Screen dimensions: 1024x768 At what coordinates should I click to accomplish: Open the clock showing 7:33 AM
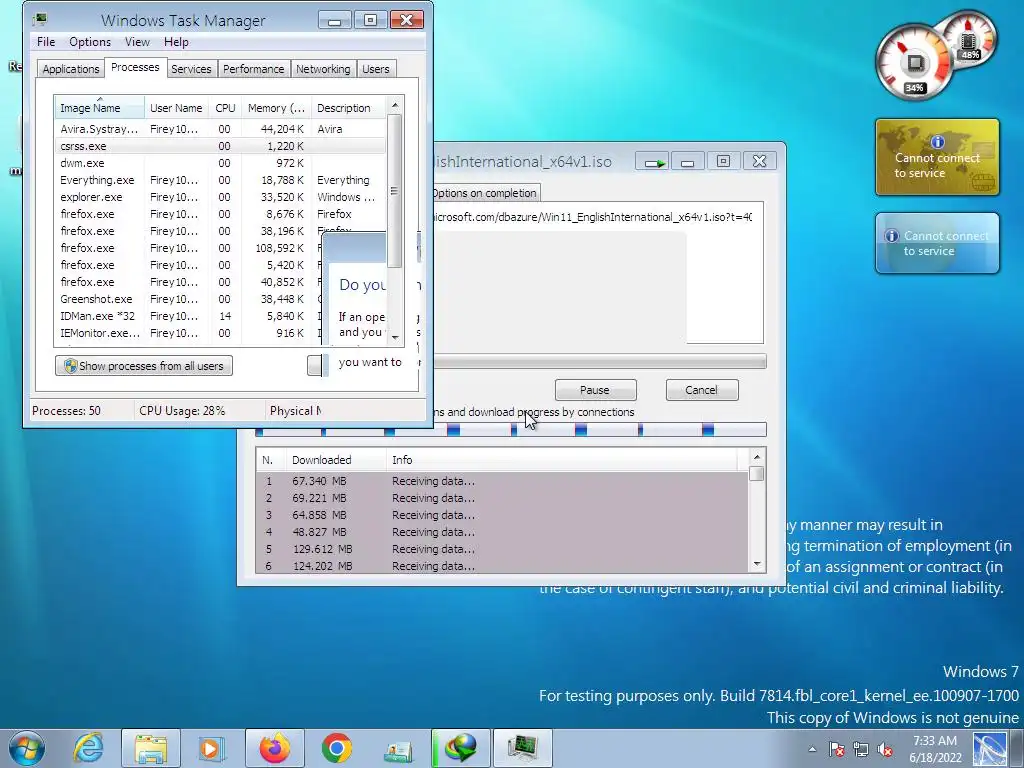click(x=935, y=749)
